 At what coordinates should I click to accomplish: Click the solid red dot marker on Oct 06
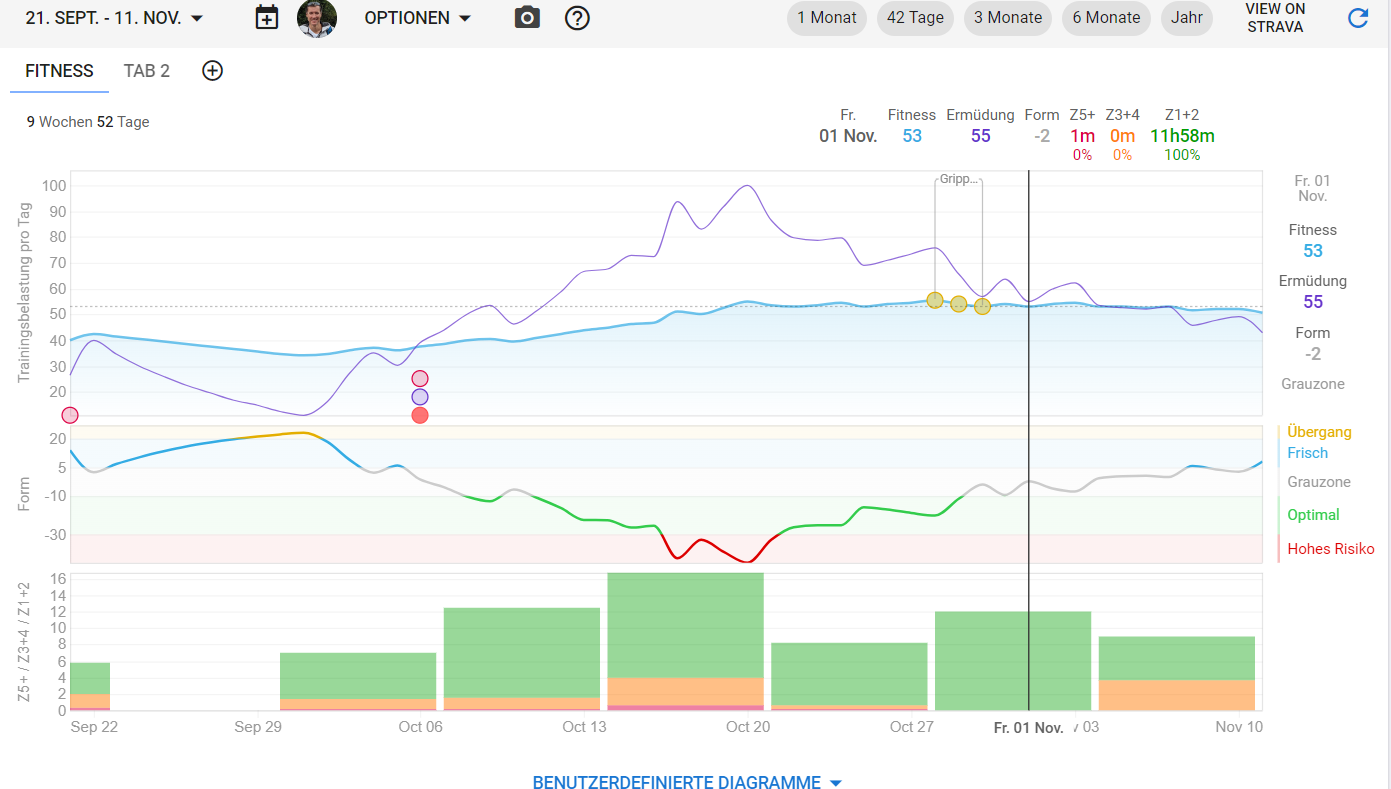420,415
